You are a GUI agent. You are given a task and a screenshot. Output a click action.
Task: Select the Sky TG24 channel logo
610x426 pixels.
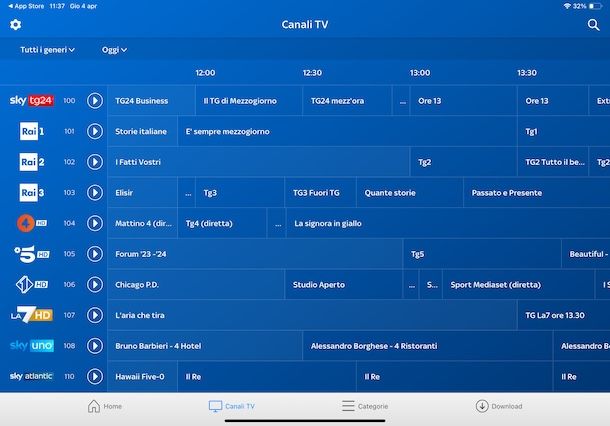(x=32, y=101)
